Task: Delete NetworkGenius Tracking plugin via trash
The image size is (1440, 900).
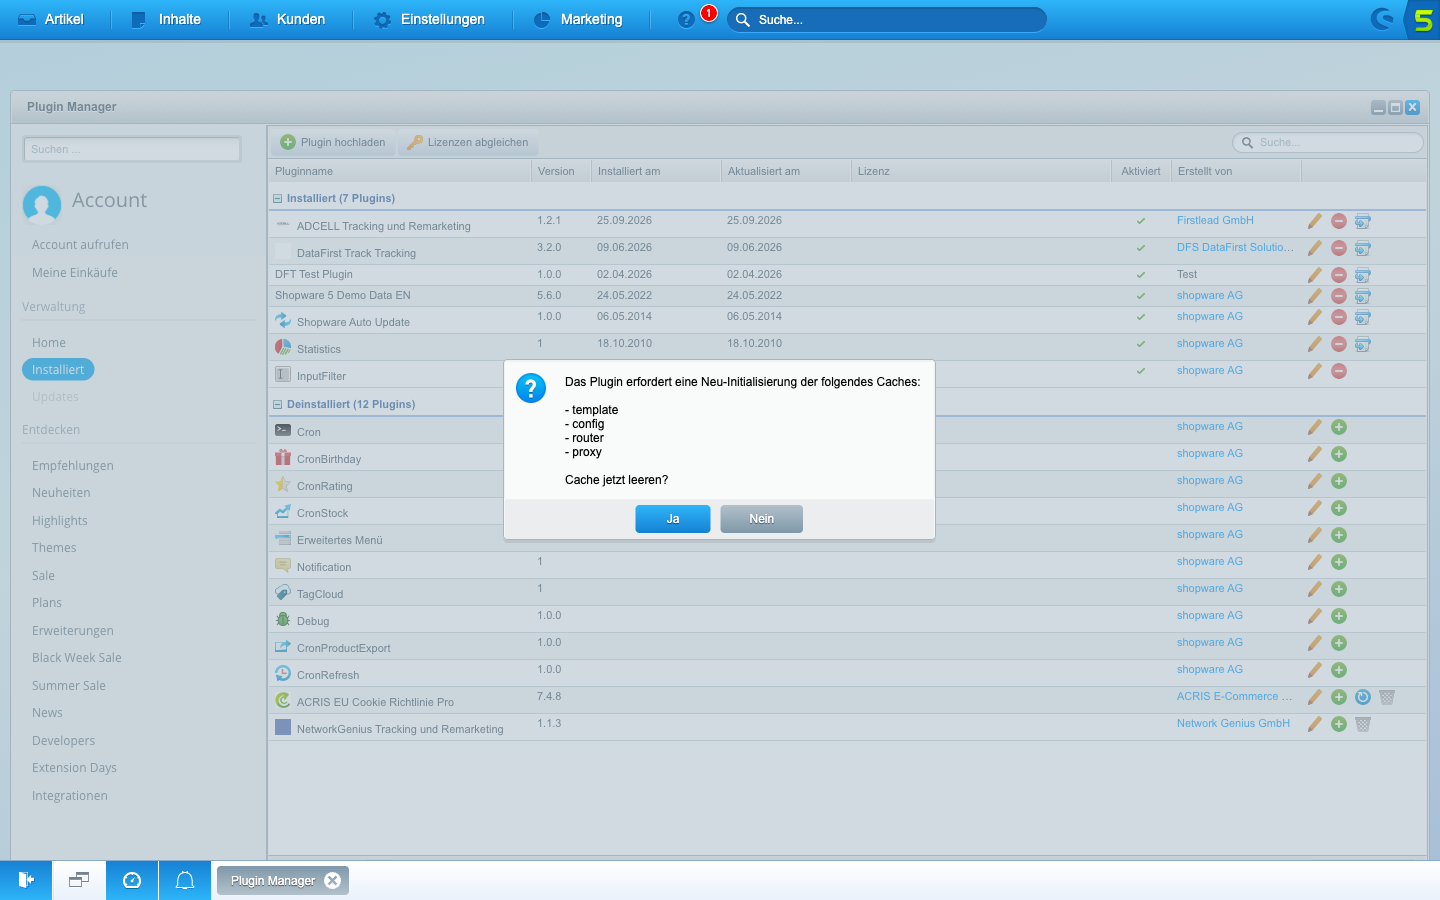Action: (1363, 724)
